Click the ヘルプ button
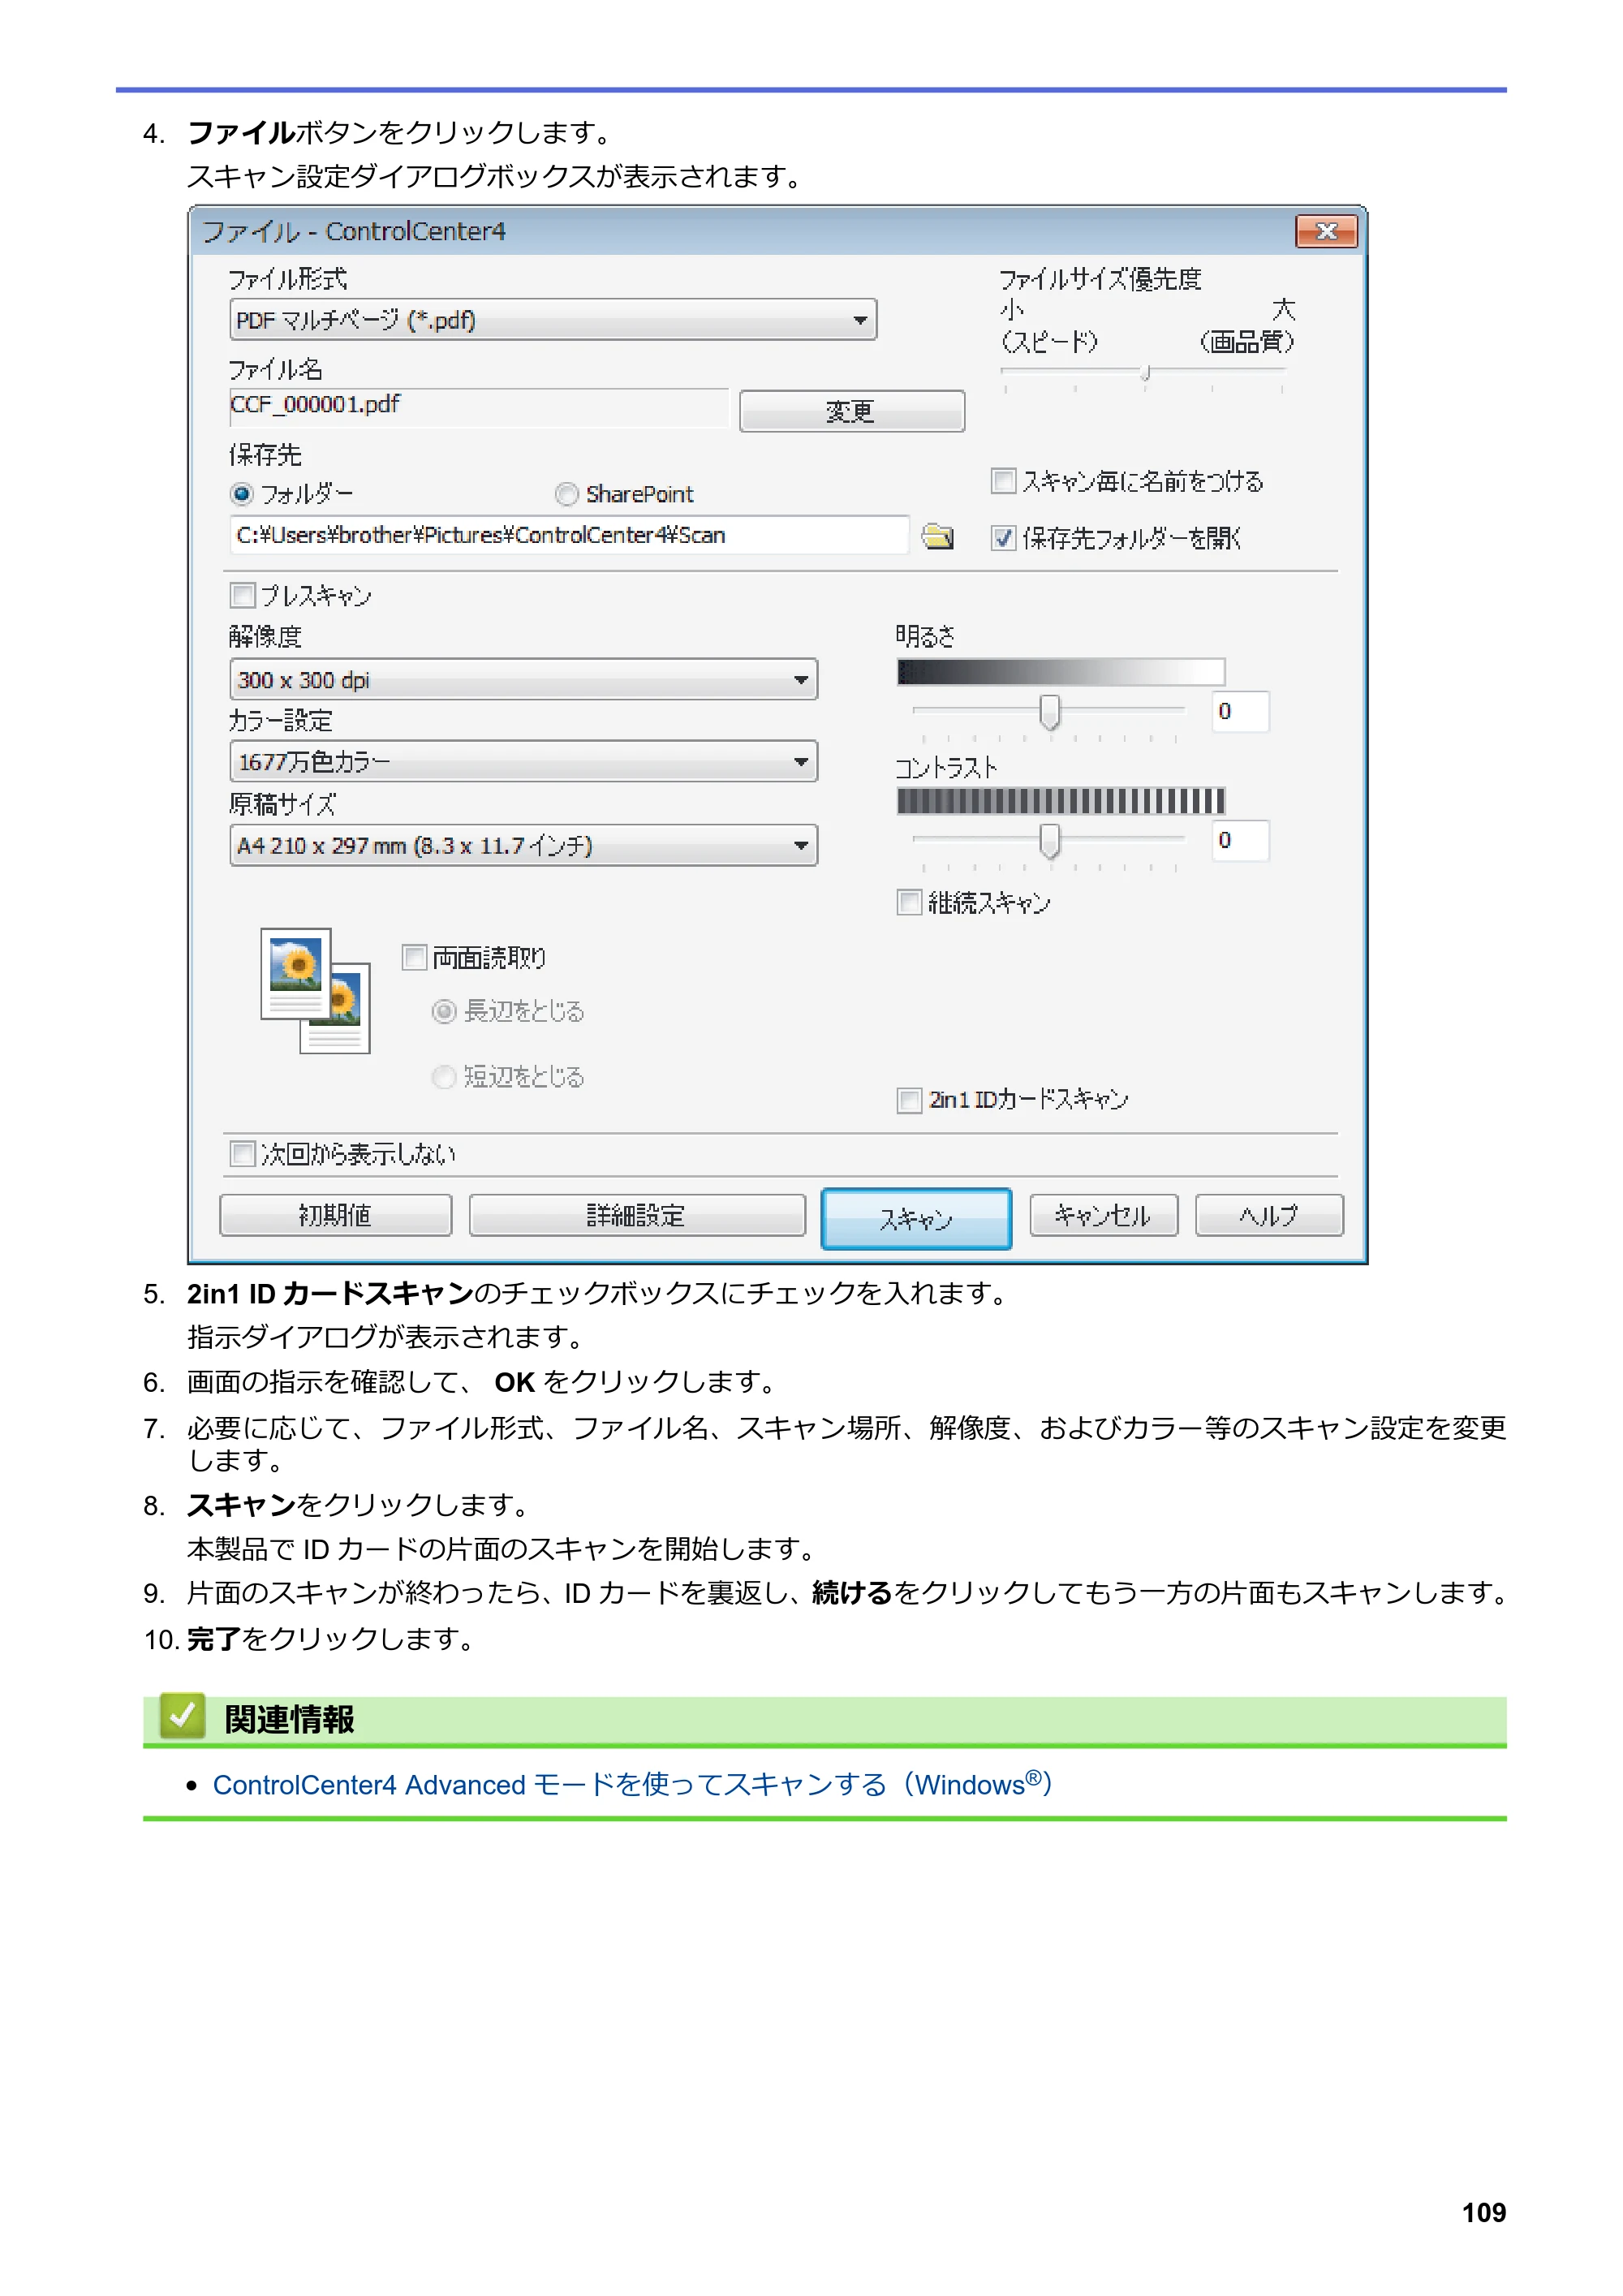The width and height of the screenshot is (1623, 2296). point(1269,1215)
